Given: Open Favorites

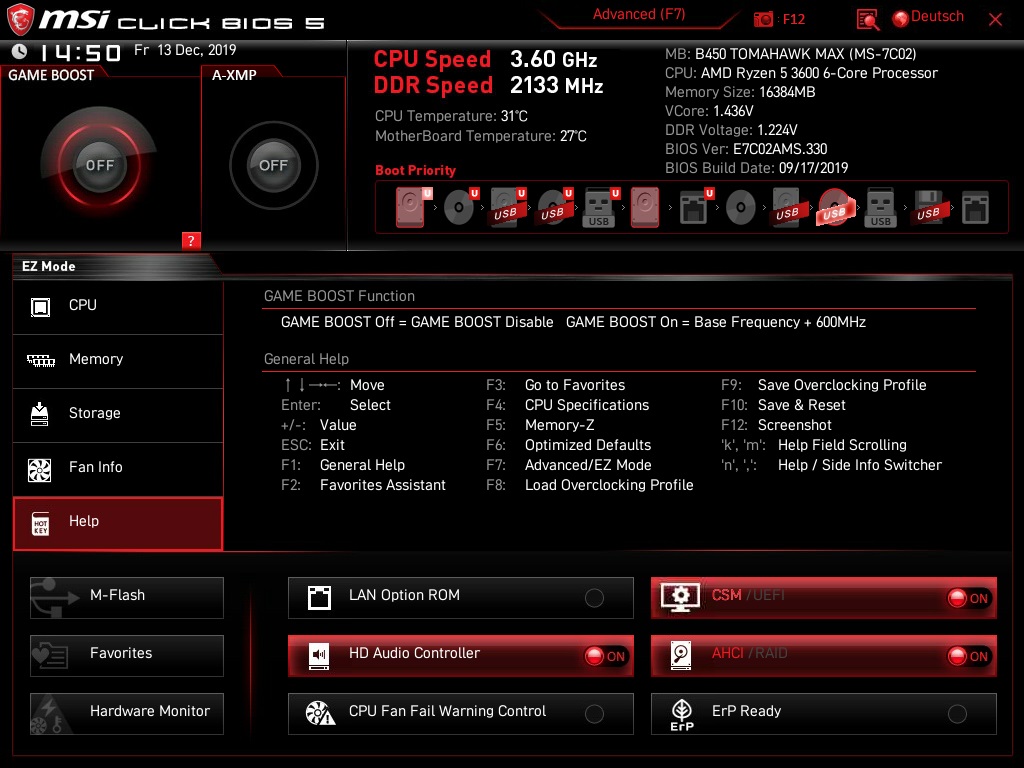Looking at the screenshot, I should tap(127, 656).
